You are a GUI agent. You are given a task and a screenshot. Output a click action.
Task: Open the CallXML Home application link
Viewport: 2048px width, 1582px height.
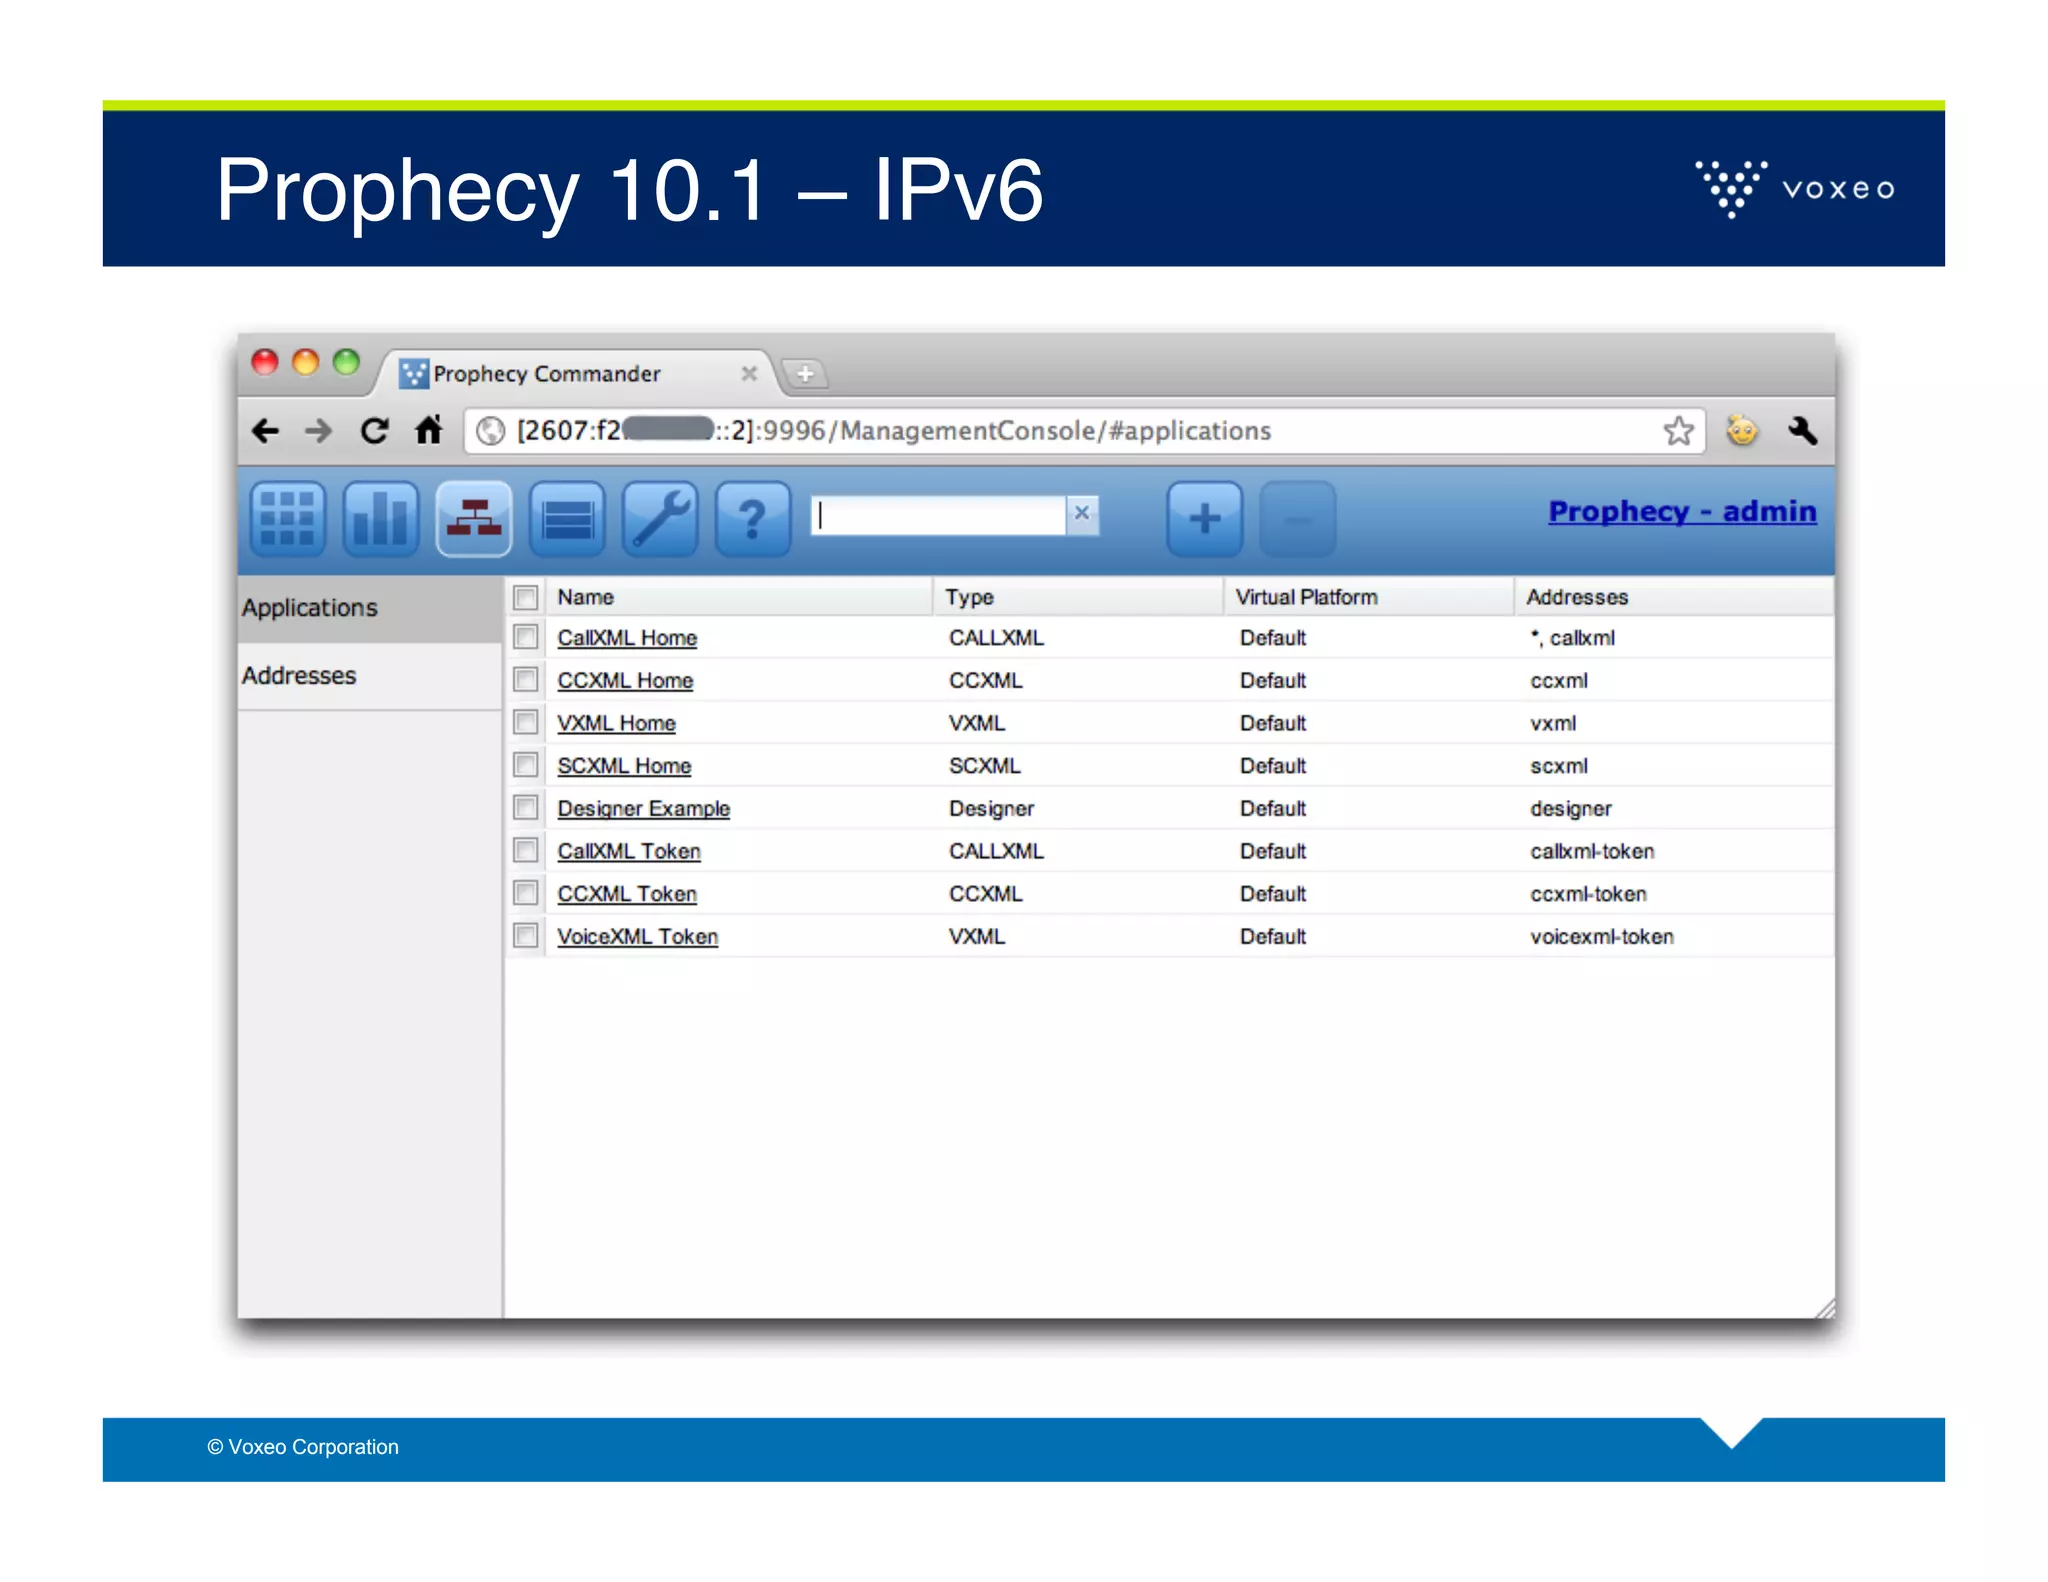click(627, 638)
